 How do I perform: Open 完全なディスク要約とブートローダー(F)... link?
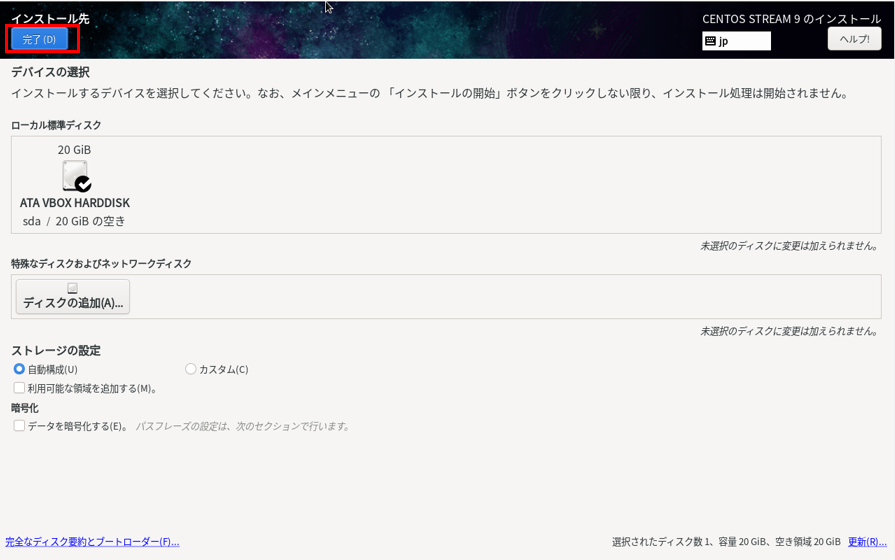coord(92,542)
